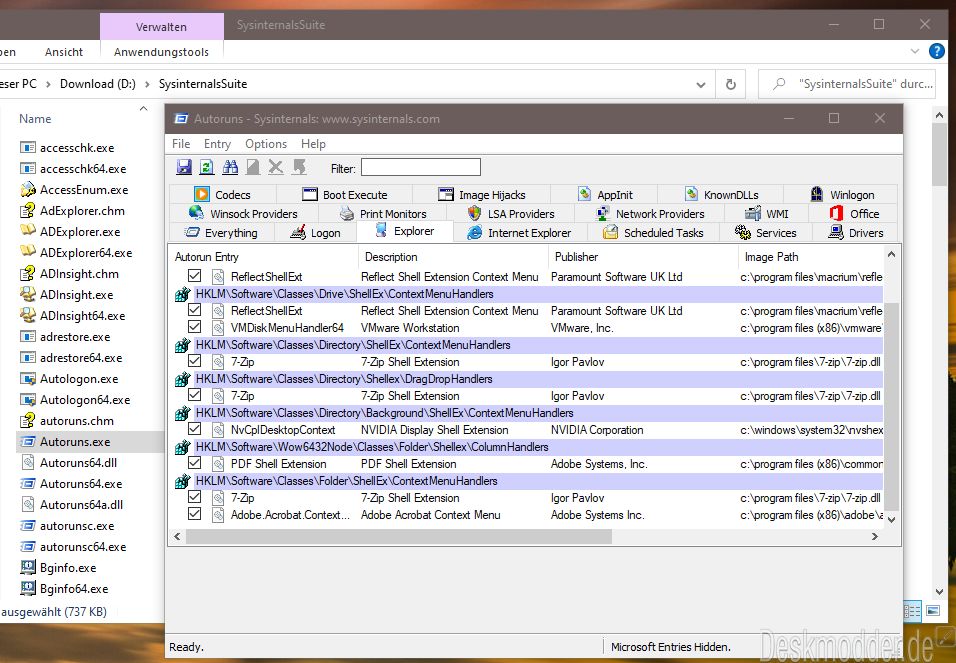Click the Save toolbar icon in Autoruns
The width and height of the screenshot is (956, 663).
184,167
